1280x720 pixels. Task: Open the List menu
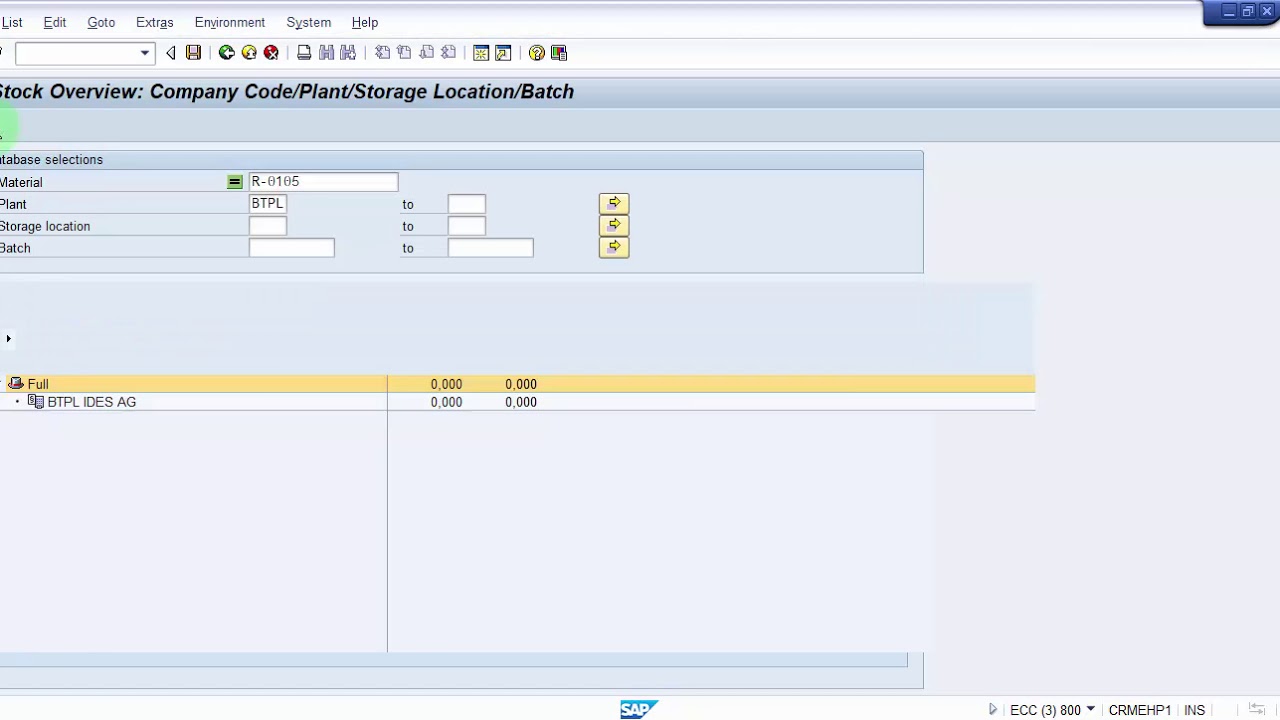[x=12, y=22]
